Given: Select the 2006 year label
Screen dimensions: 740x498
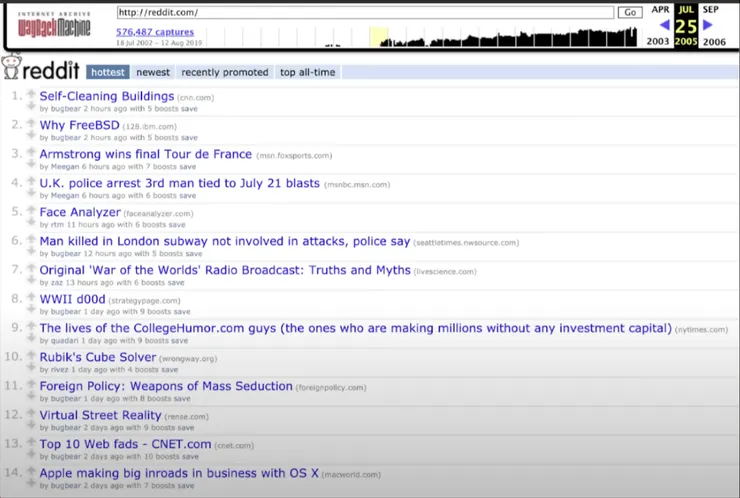Looking at the screenshot, I should pyautogui.click(x=714, y=42).
